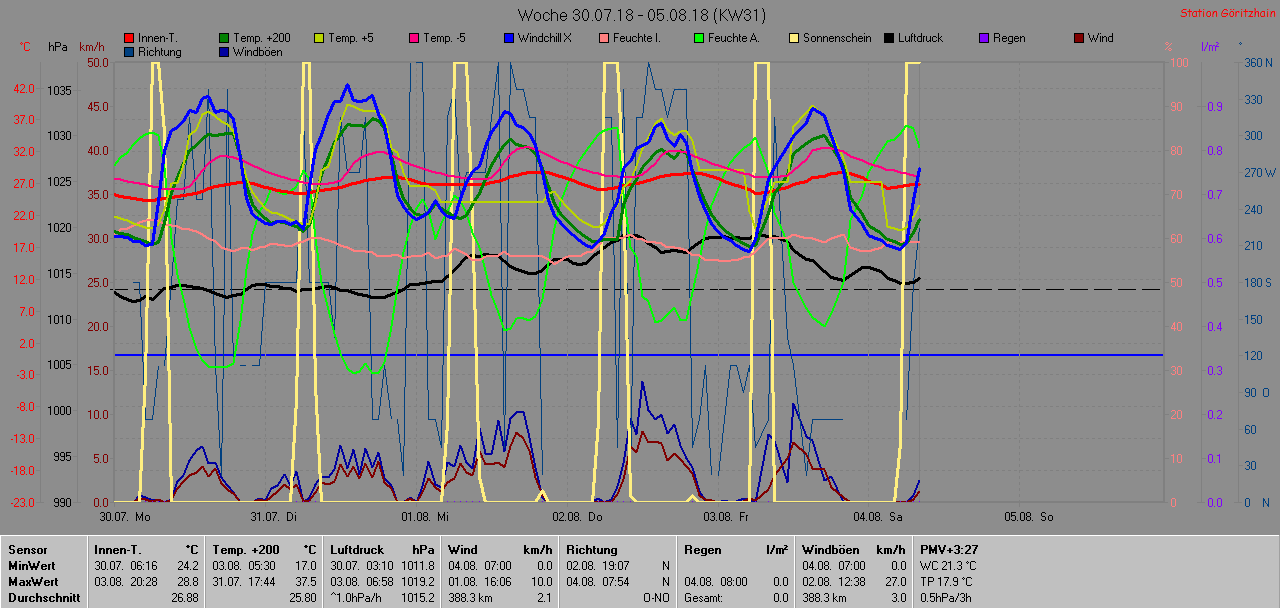This screenshot has height=608, width=1280.
Task: Click the Windböen maximum value 27.0
Action: (x=895, y=581)
